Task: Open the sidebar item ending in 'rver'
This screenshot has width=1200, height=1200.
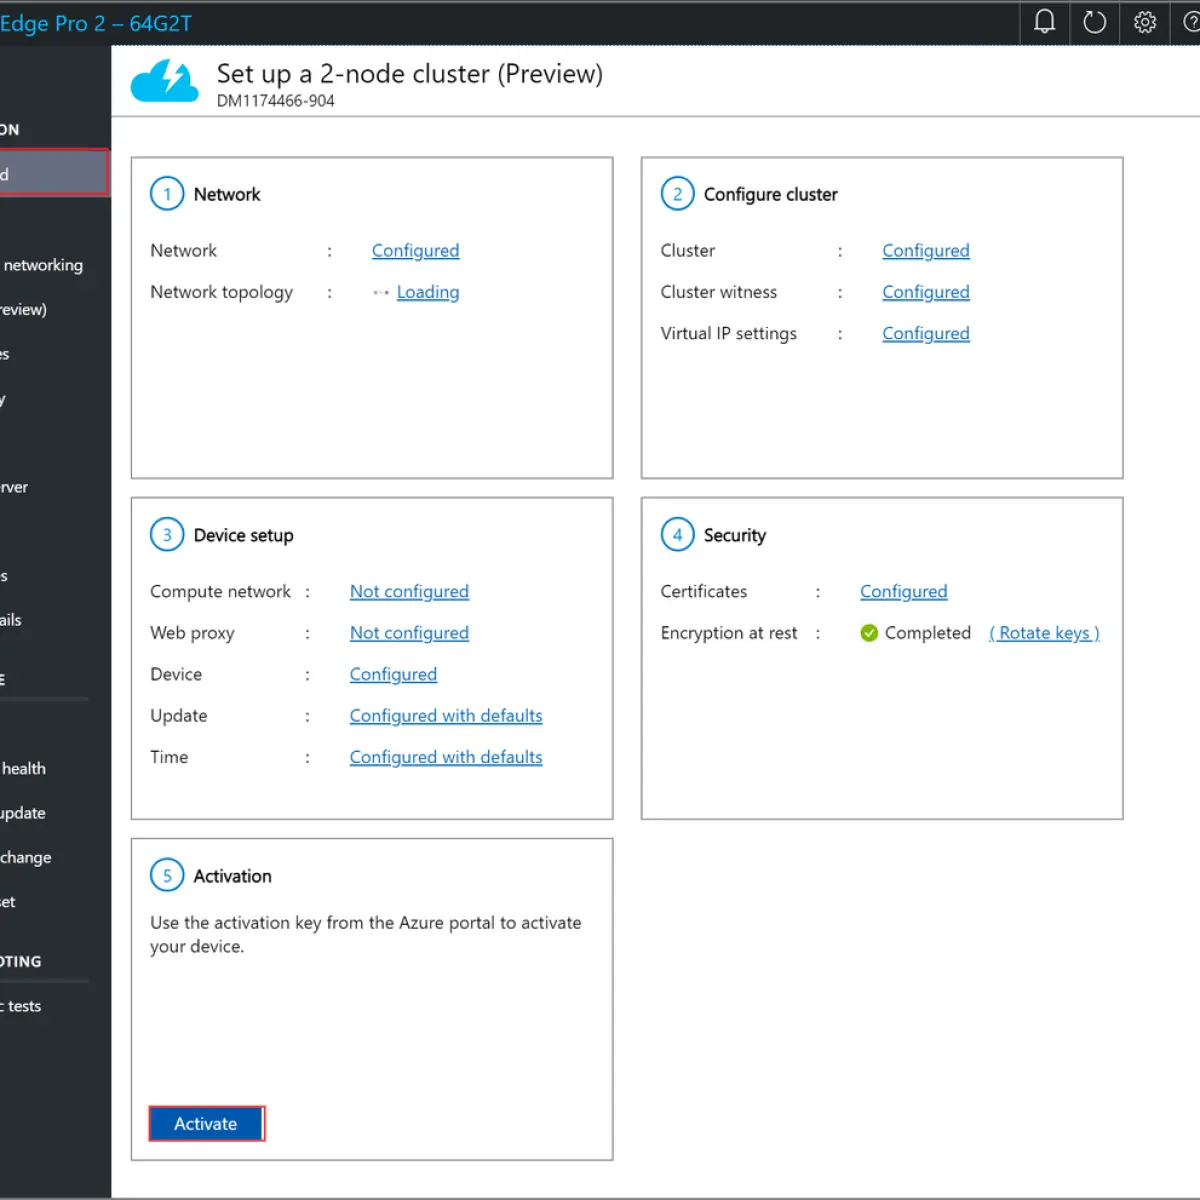Action: tap(15, 487)
